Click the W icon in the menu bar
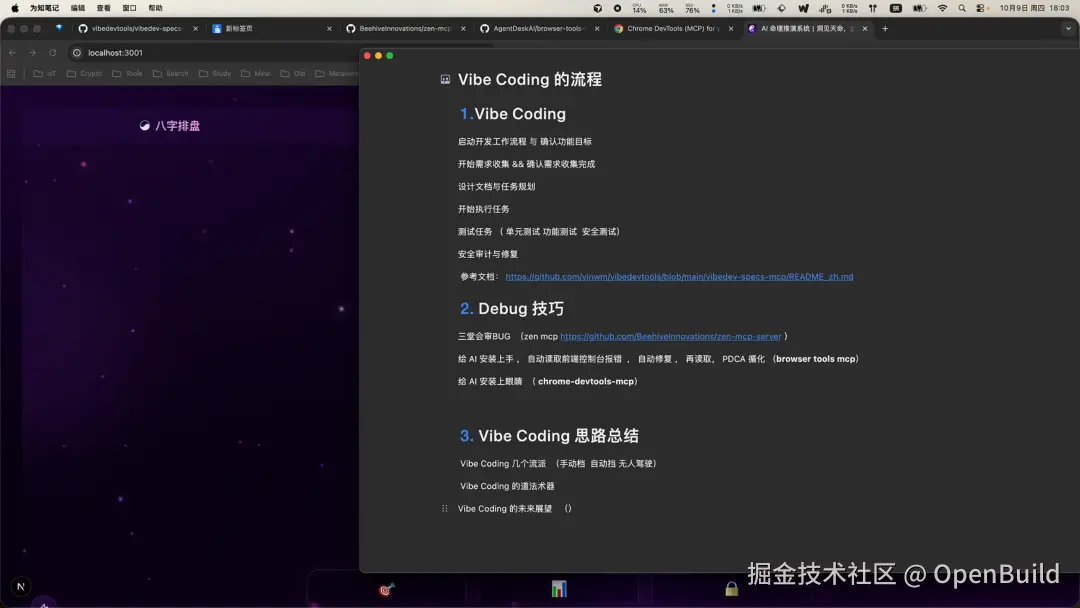 point(803,8)
